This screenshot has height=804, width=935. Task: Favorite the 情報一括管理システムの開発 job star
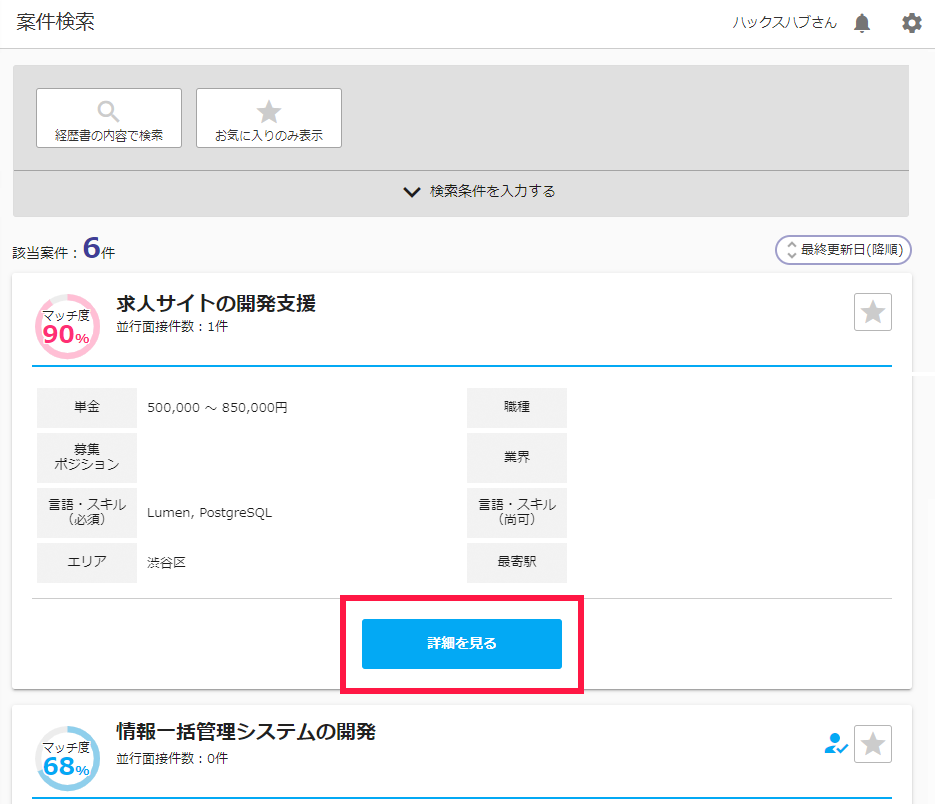pyautogui.click(x=872, y=744)
